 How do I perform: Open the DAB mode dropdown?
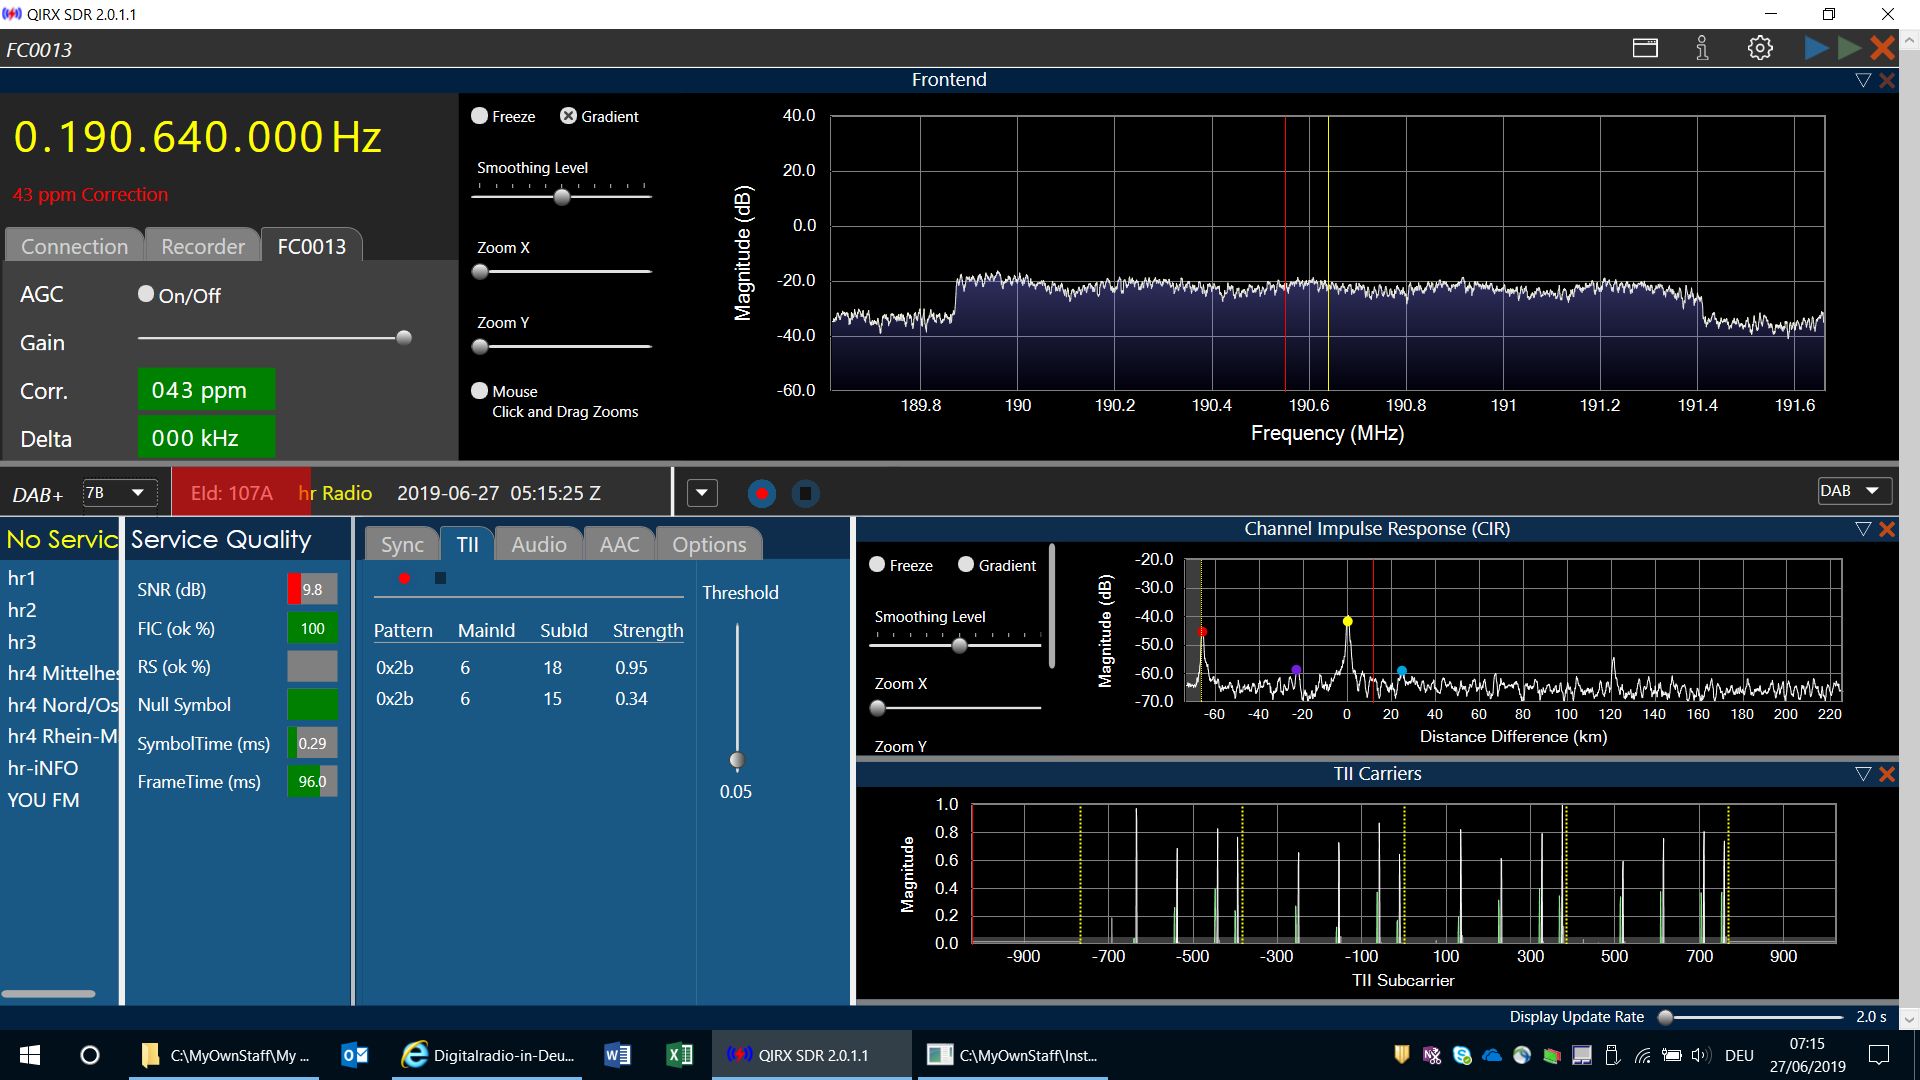coord(1854,491)
